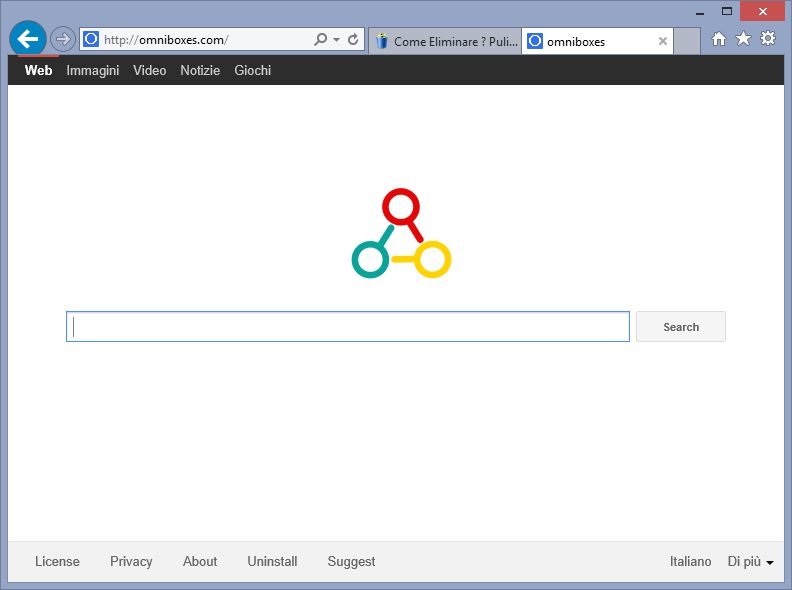The width and height of the screenshot is (792, 590).
Task: Switch to Video search category
Action: (150, 70)
